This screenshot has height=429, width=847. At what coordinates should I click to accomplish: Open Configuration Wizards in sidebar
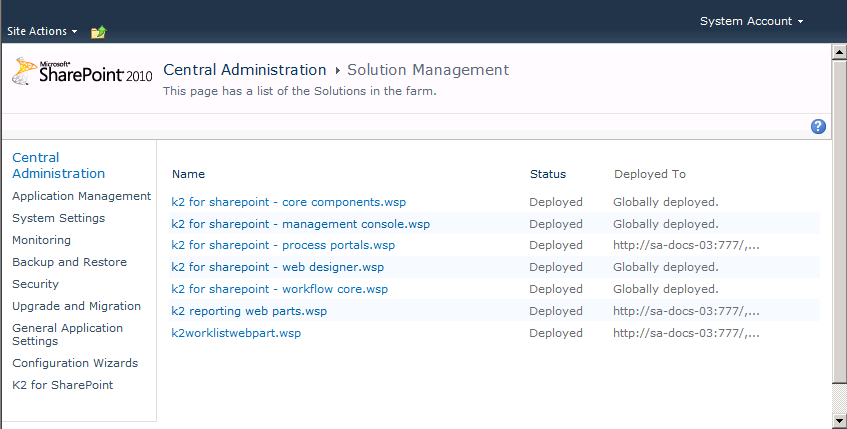pos(75,363)
